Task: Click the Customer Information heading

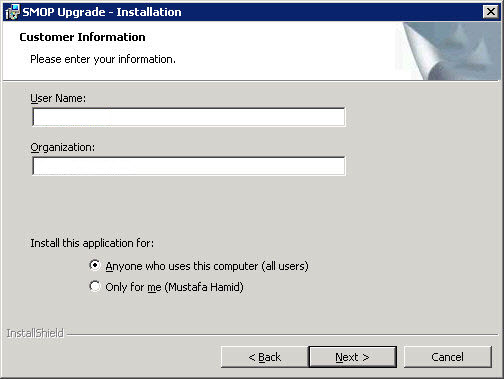Action: point(82,37)
